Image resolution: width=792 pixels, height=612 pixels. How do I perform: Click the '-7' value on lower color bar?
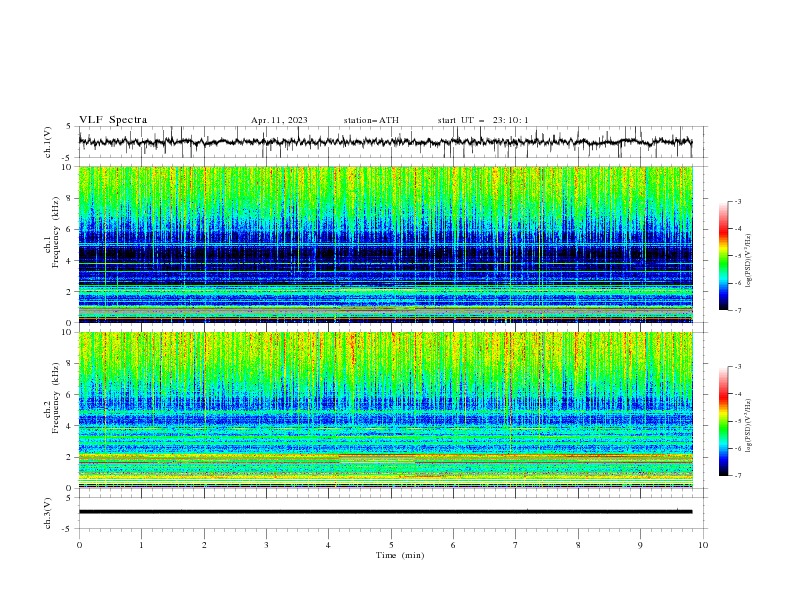(737, 476)
